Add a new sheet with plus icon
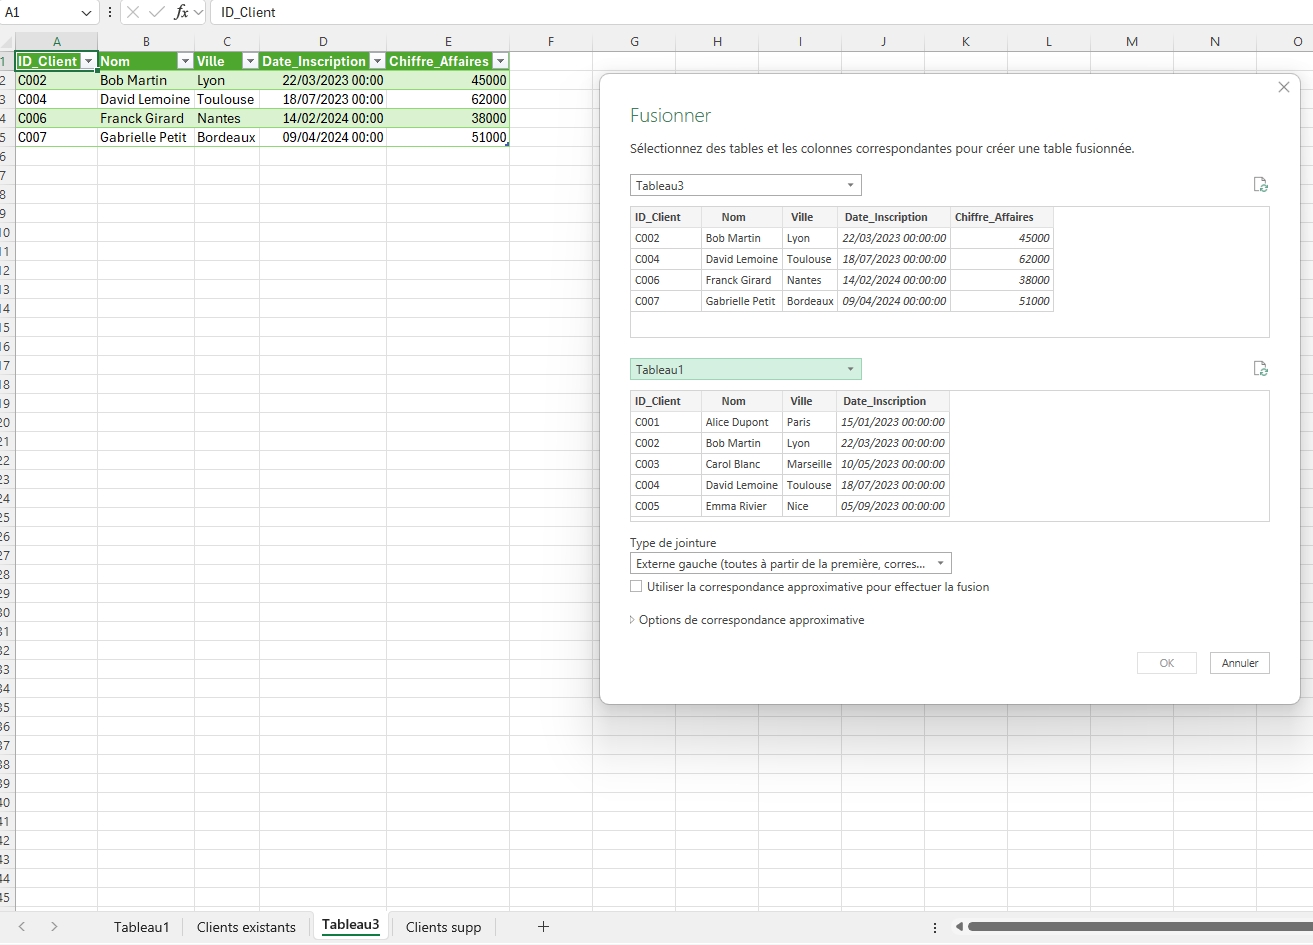Viewport: 1313px width, 945px height. click(543, 927)
